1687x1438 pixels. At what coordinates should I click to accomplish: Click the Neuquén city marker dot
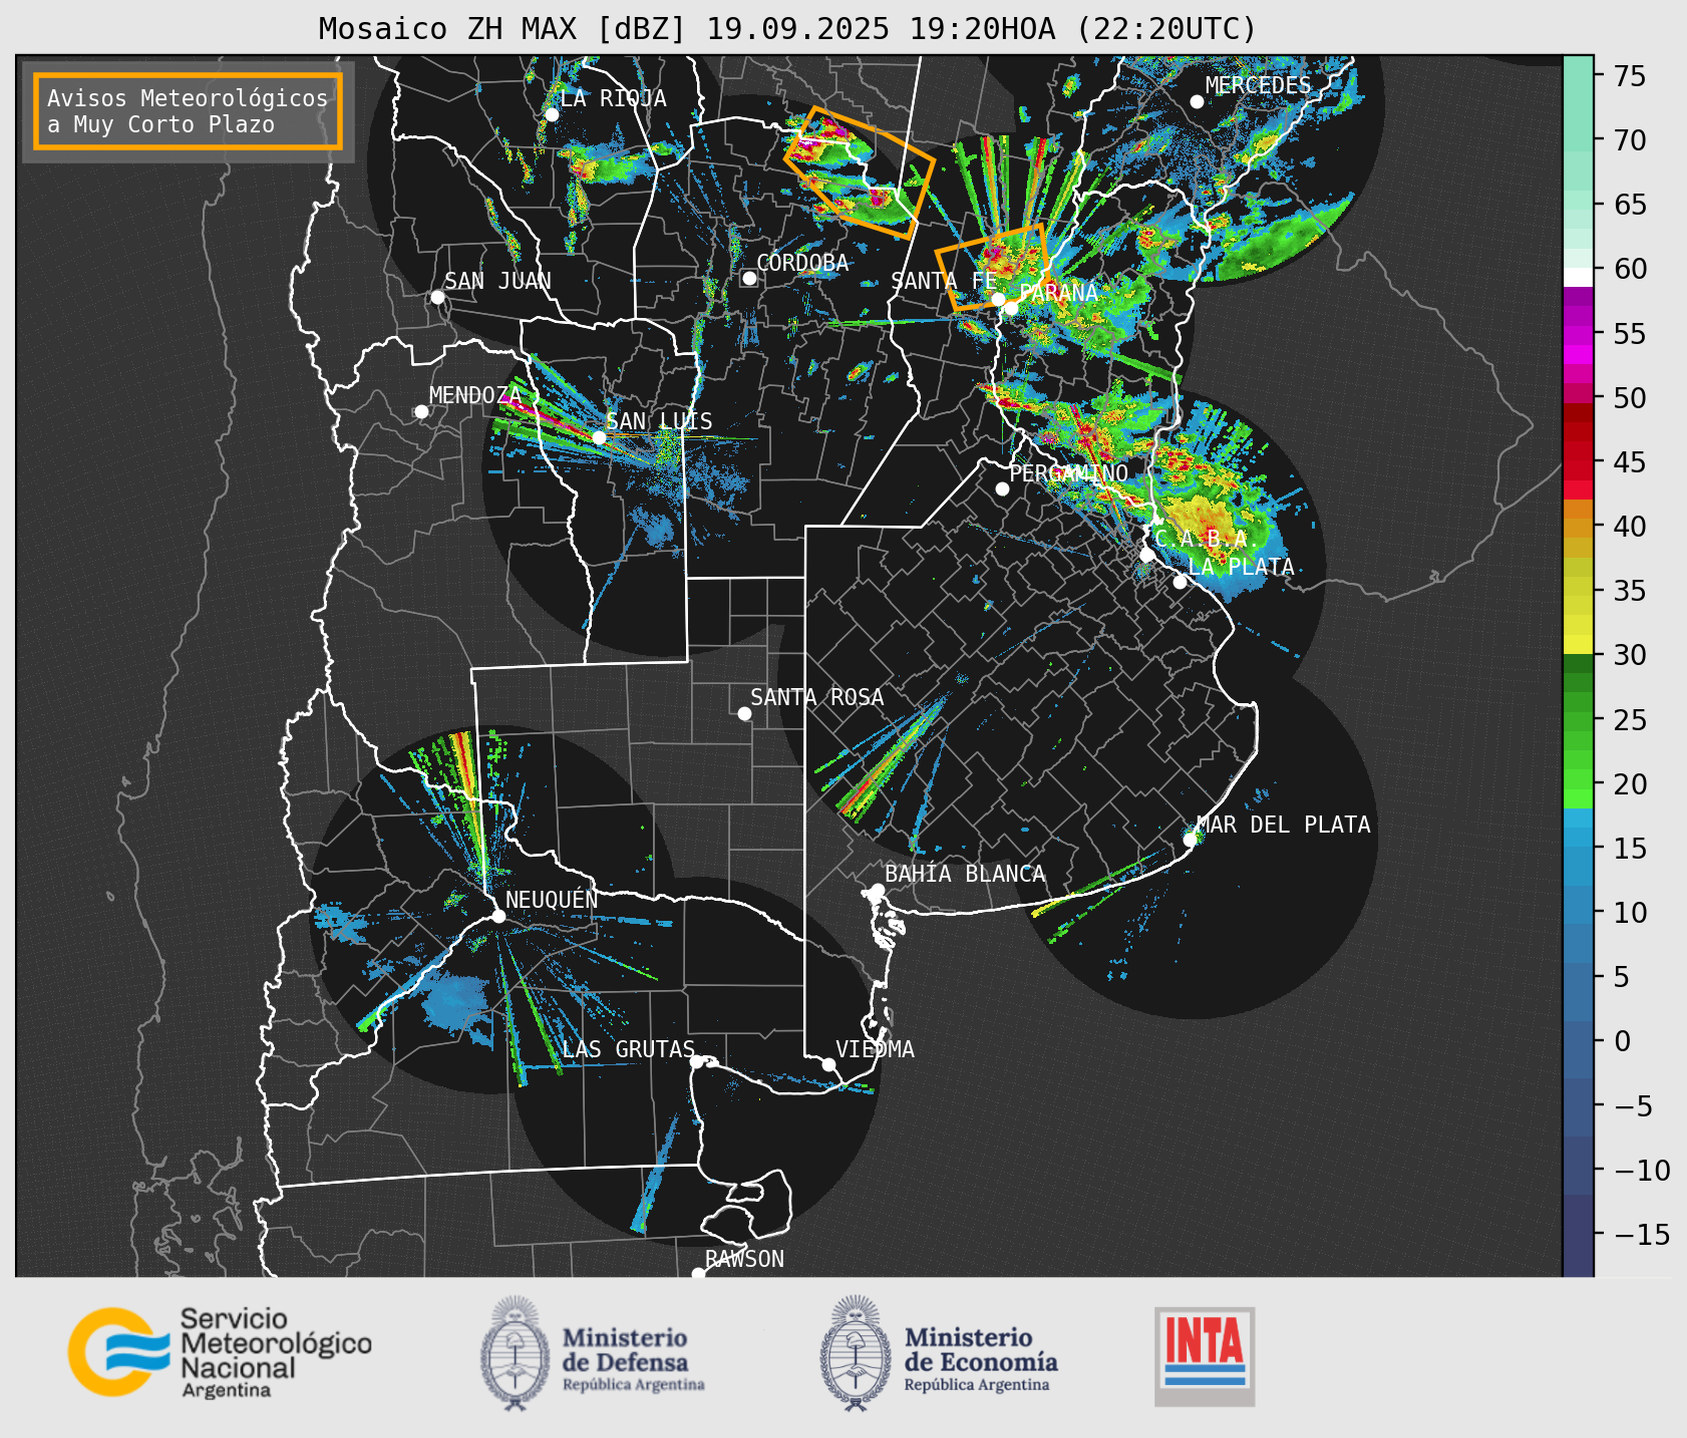point(498,916)
